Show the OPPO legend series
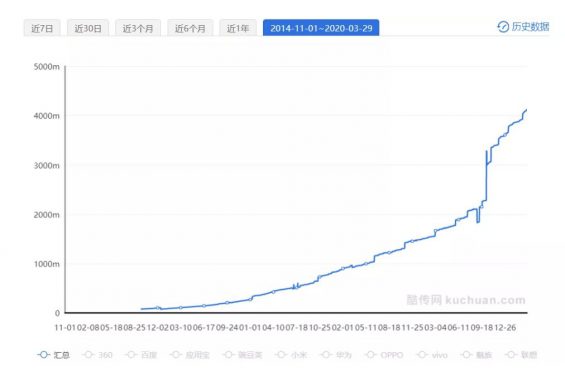 point(384,355)
